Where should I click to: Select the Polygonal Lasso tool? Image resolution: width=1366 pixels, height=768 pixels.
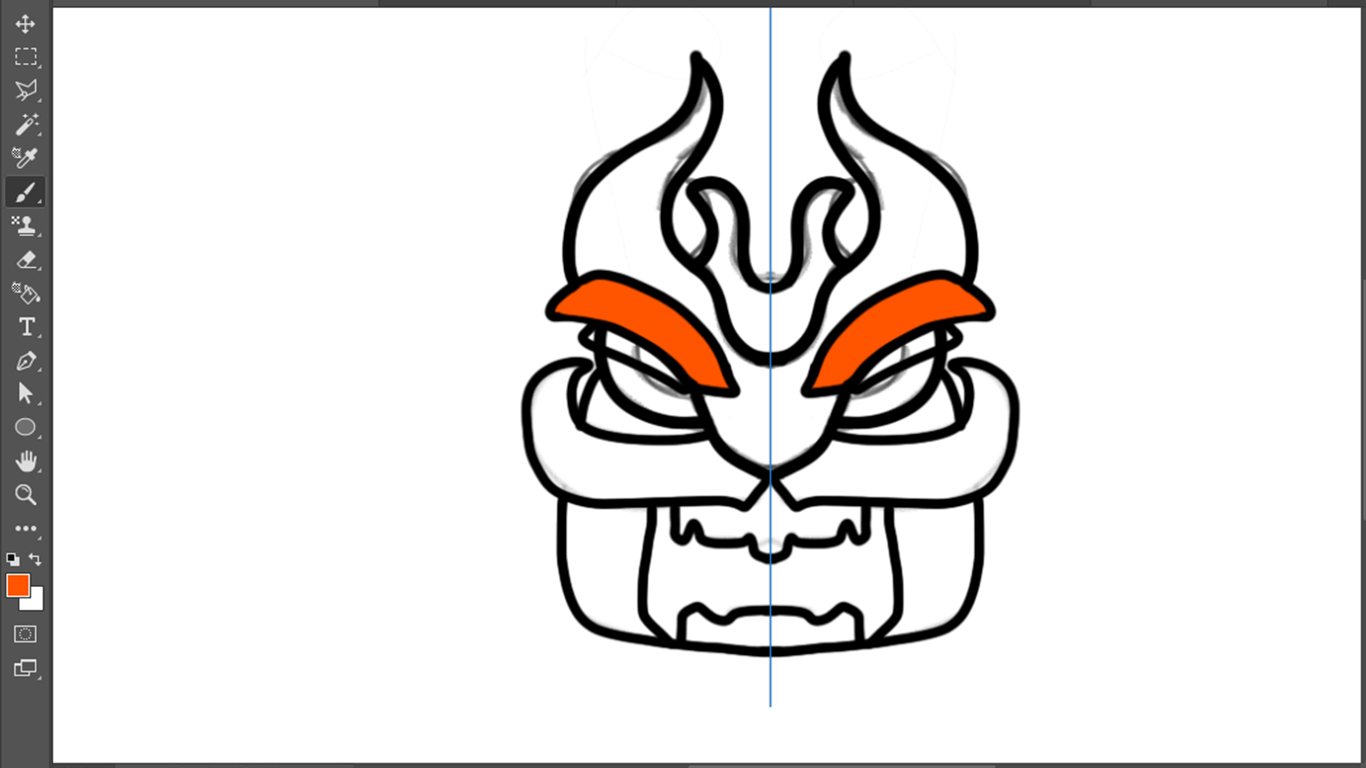[x=25, y=91]
